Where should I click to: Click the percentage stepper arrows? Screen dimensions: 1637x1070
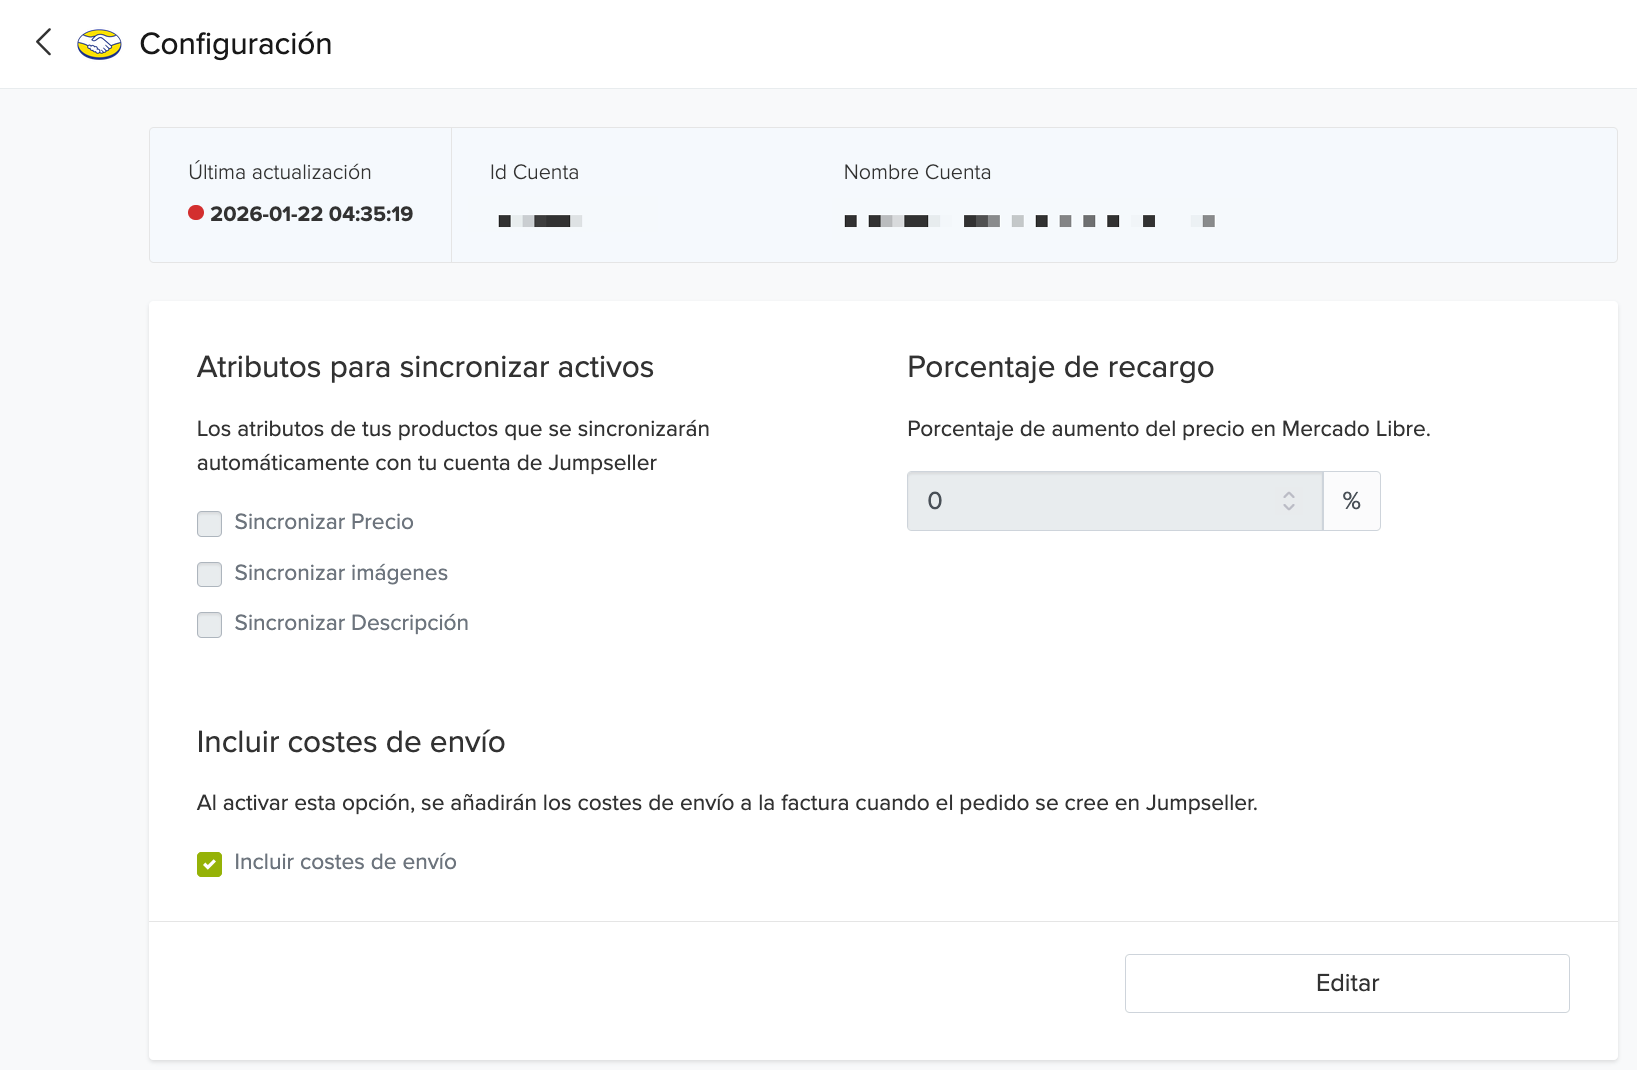1289,501
